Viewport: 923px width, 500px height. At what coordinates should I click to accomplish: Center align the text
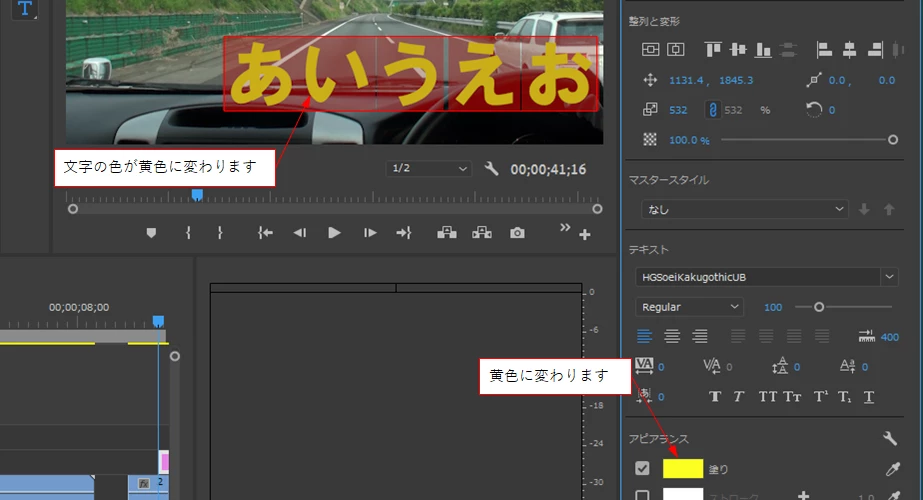pyautogui.click(x=672, y=336)
